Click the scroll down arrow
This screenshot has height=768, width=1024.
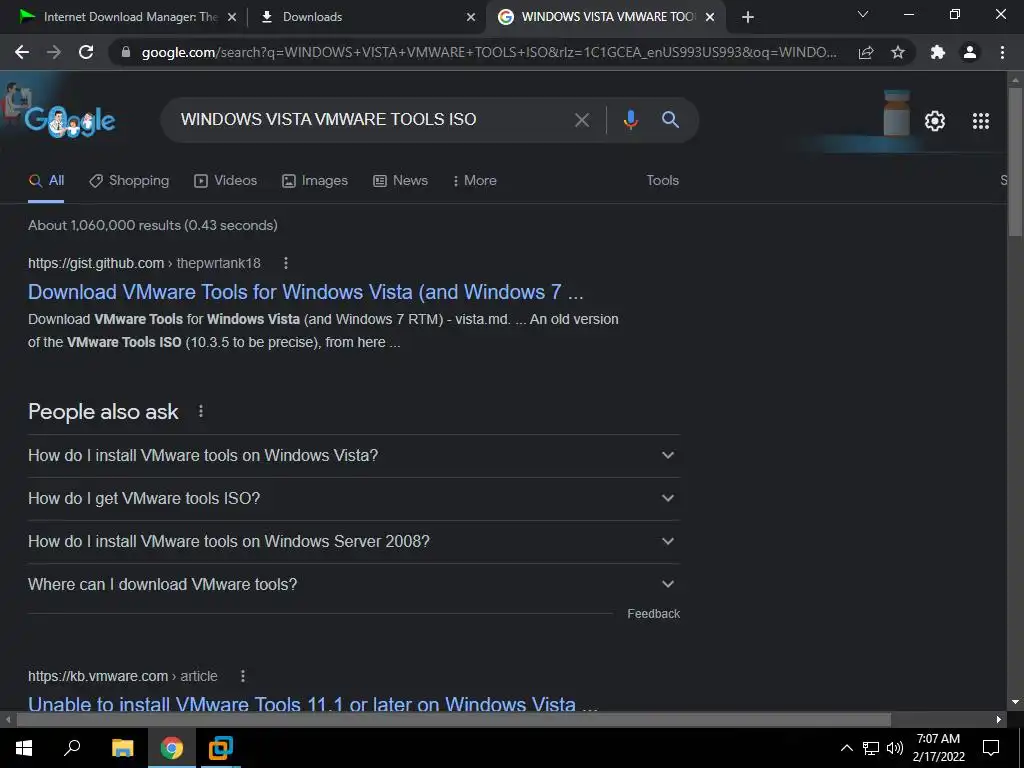(1015, 702)
